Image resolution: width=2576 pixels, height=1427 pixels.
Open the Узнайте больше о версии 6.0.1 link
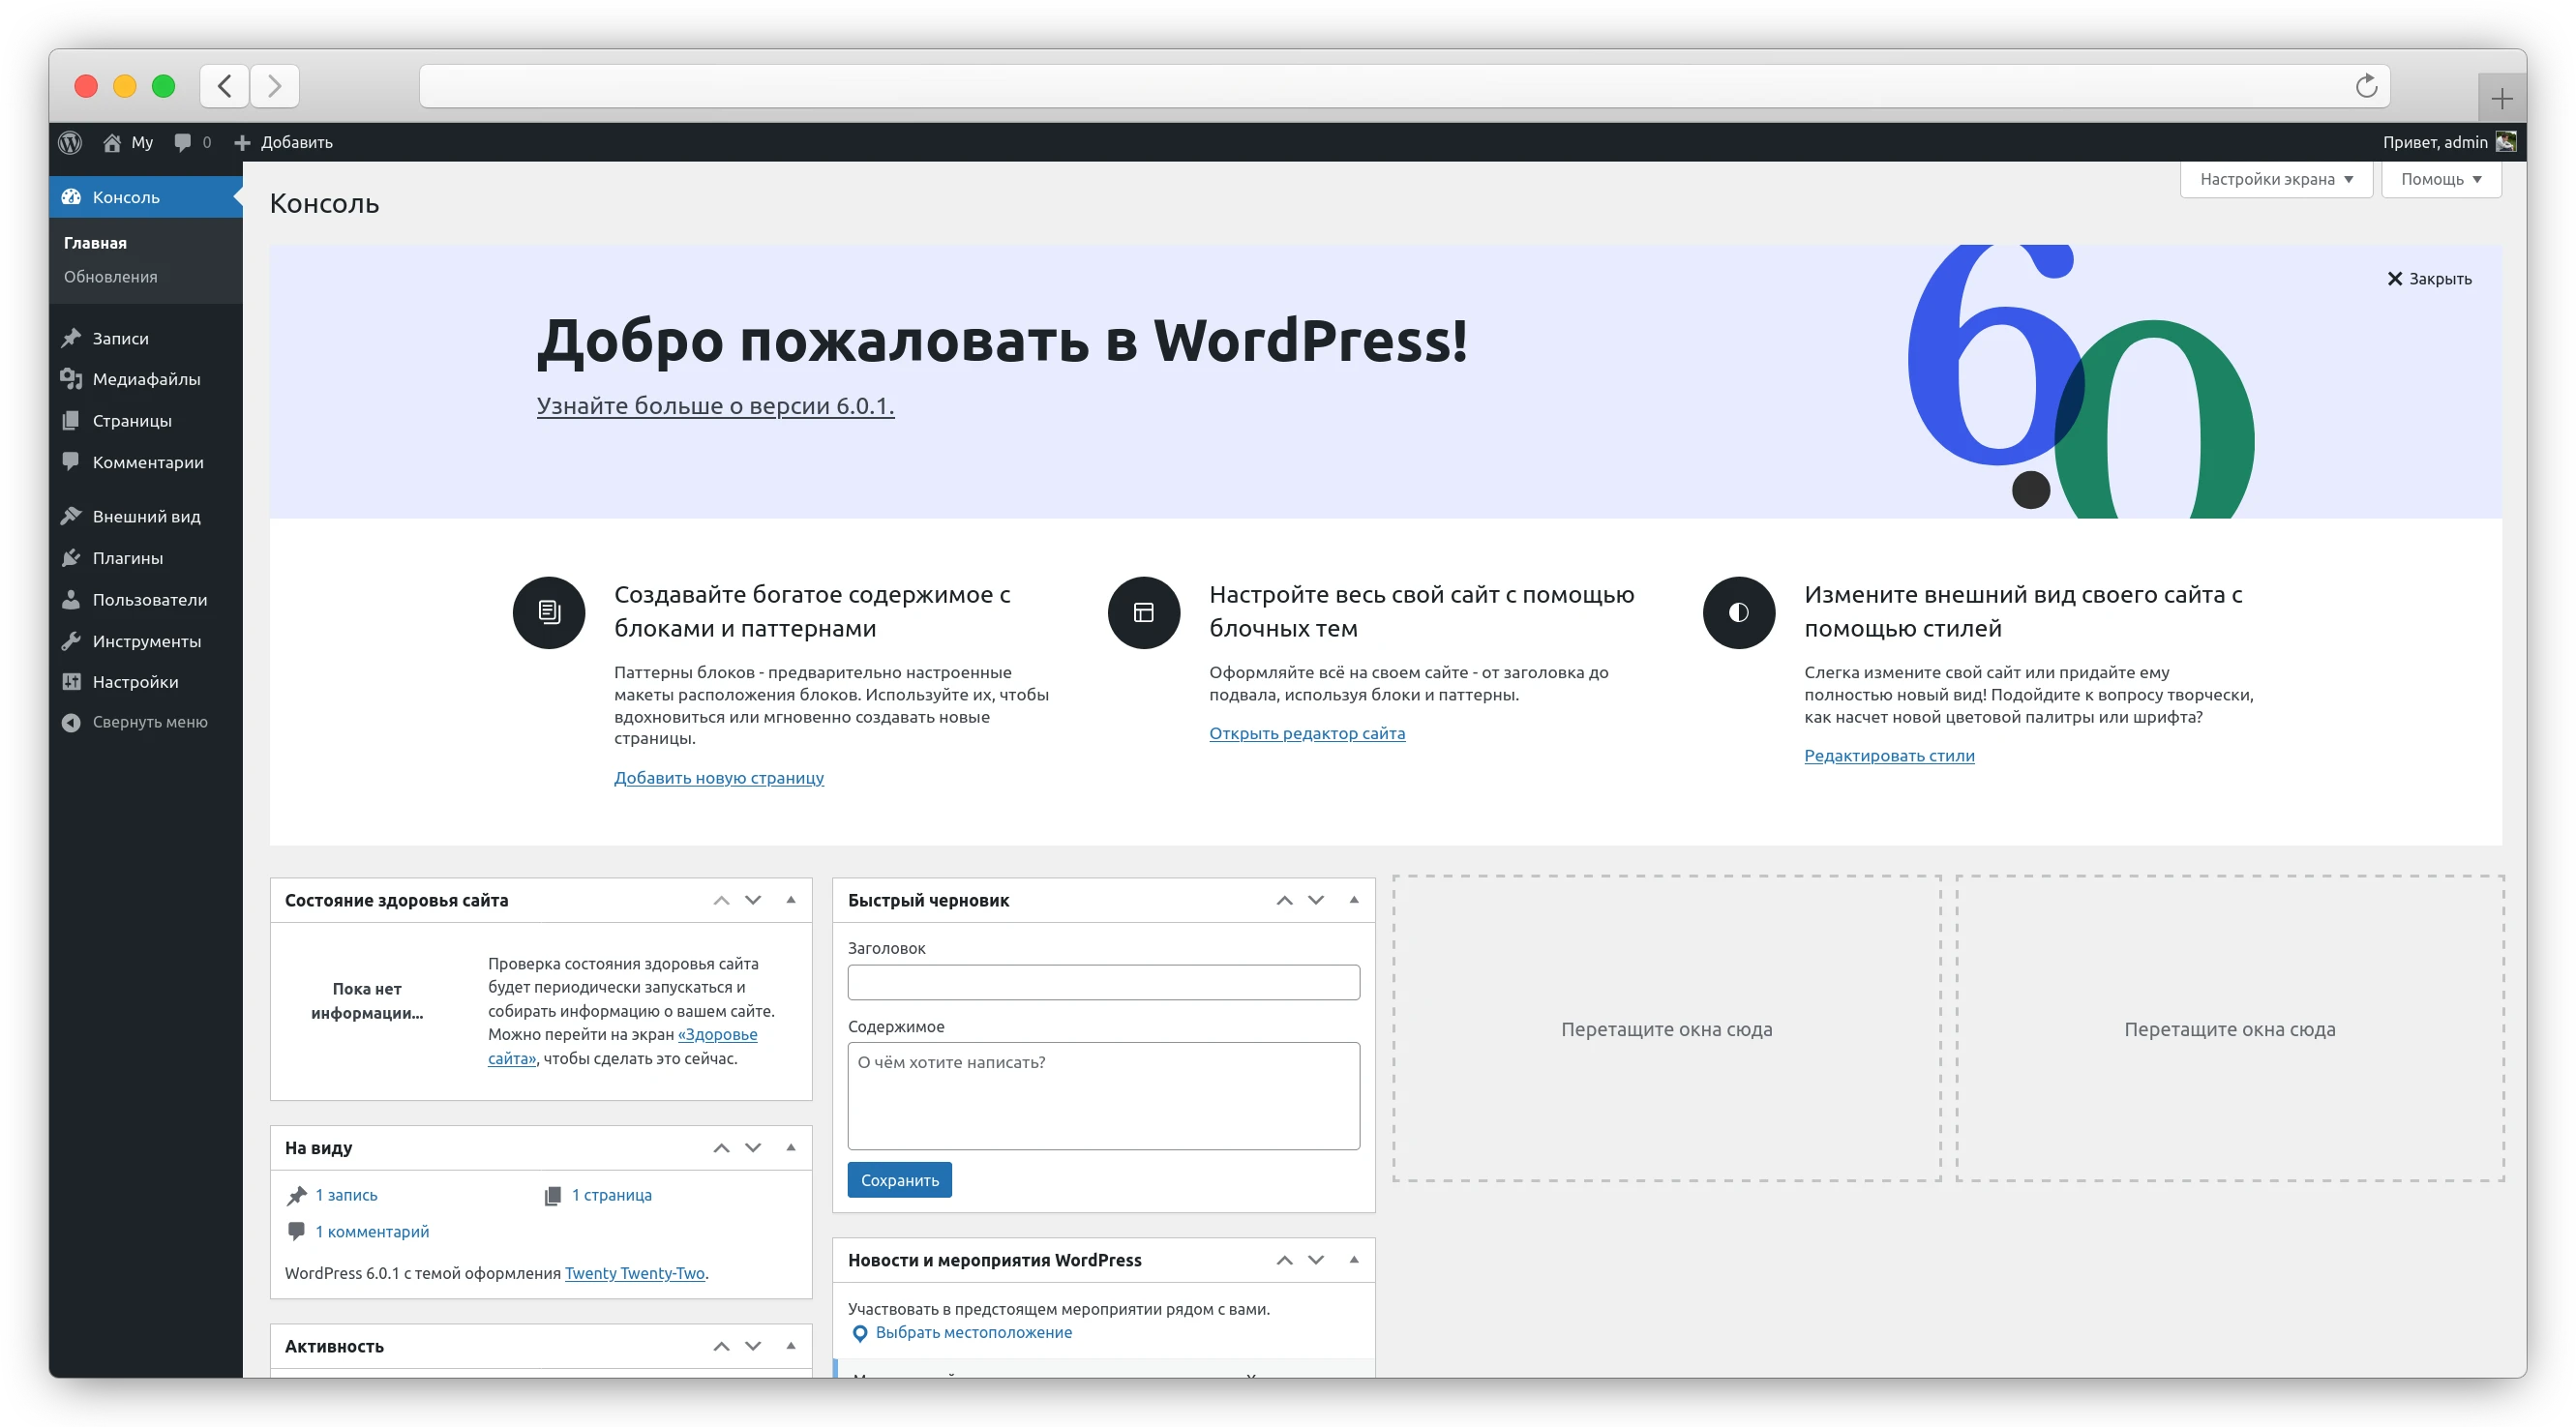click(x=714, y=406)
